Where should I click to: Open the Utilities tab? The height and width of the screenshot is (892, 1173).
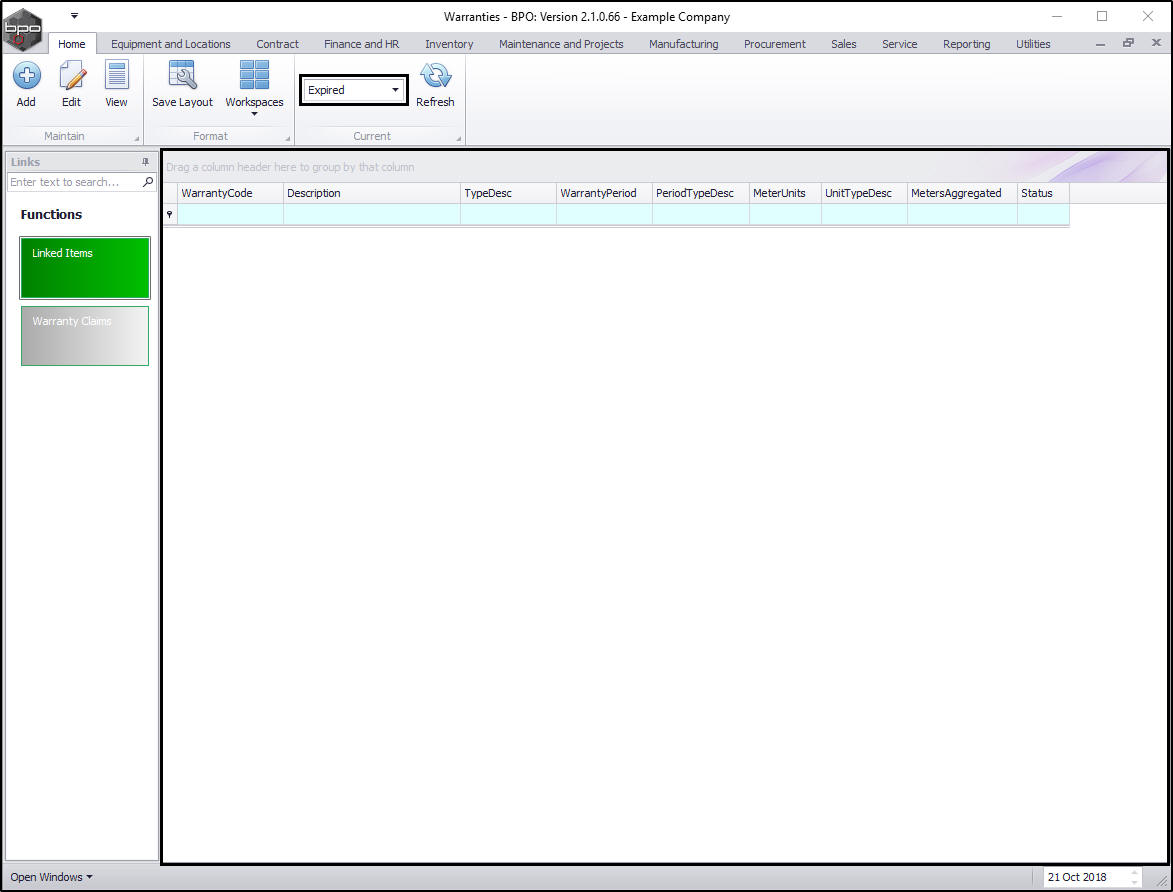(x=1033, y=44)
